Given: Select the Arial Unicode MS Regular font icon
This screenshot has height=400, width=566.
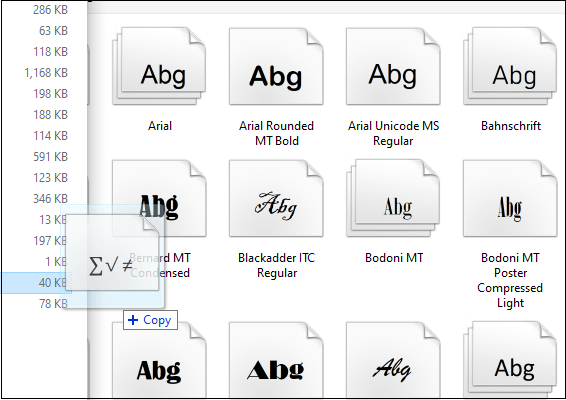Looking at the screenshot, I should click(393, 67).
